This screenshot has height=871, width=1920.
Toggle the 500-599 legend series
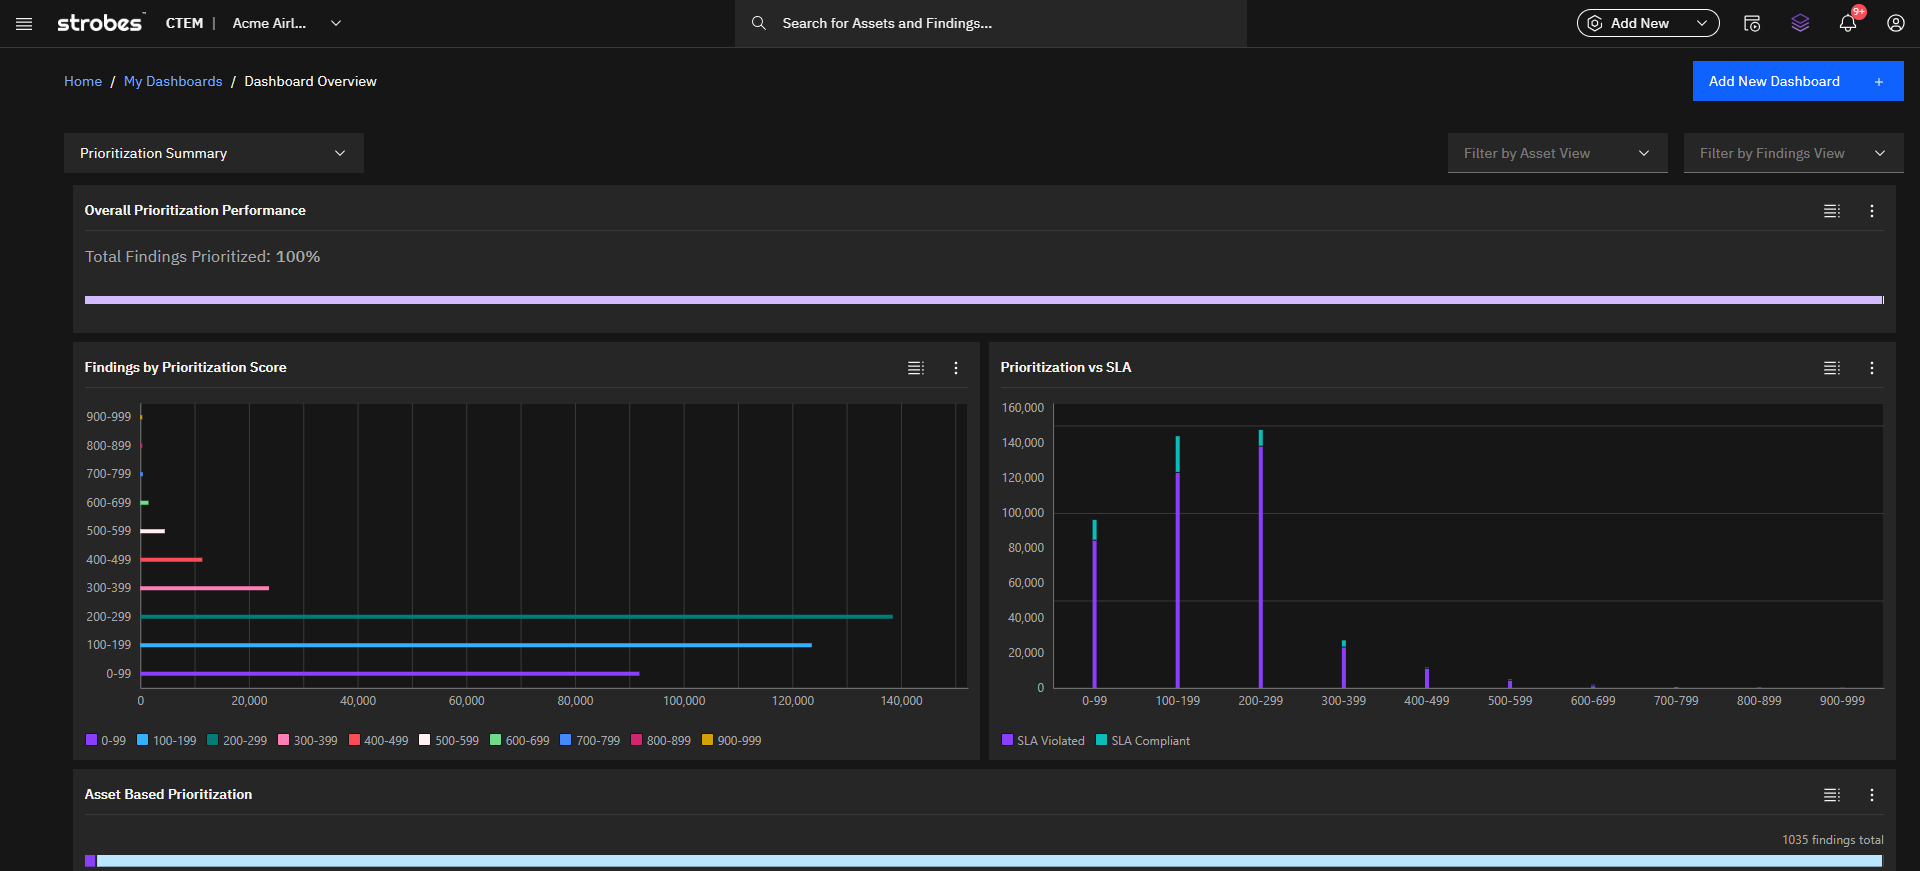click(x=449, y=741)
